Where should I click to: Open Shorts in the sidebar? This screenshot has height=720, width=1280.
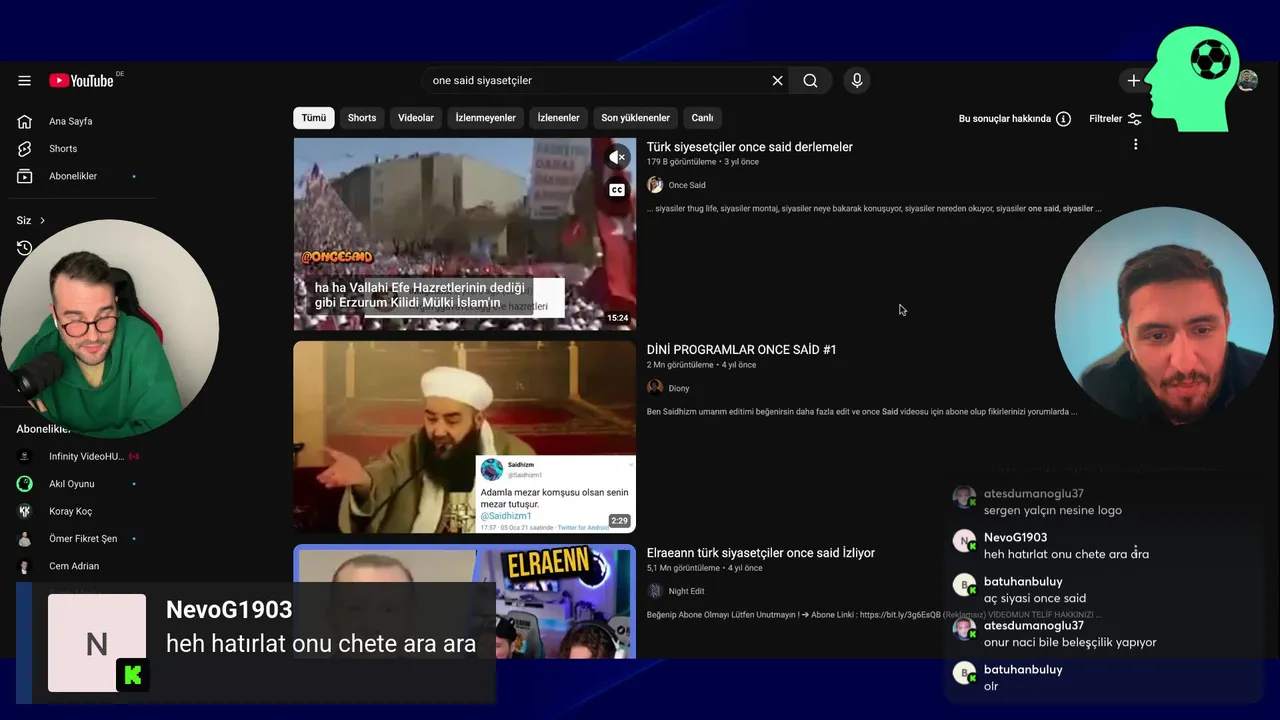tap(62, 148)
